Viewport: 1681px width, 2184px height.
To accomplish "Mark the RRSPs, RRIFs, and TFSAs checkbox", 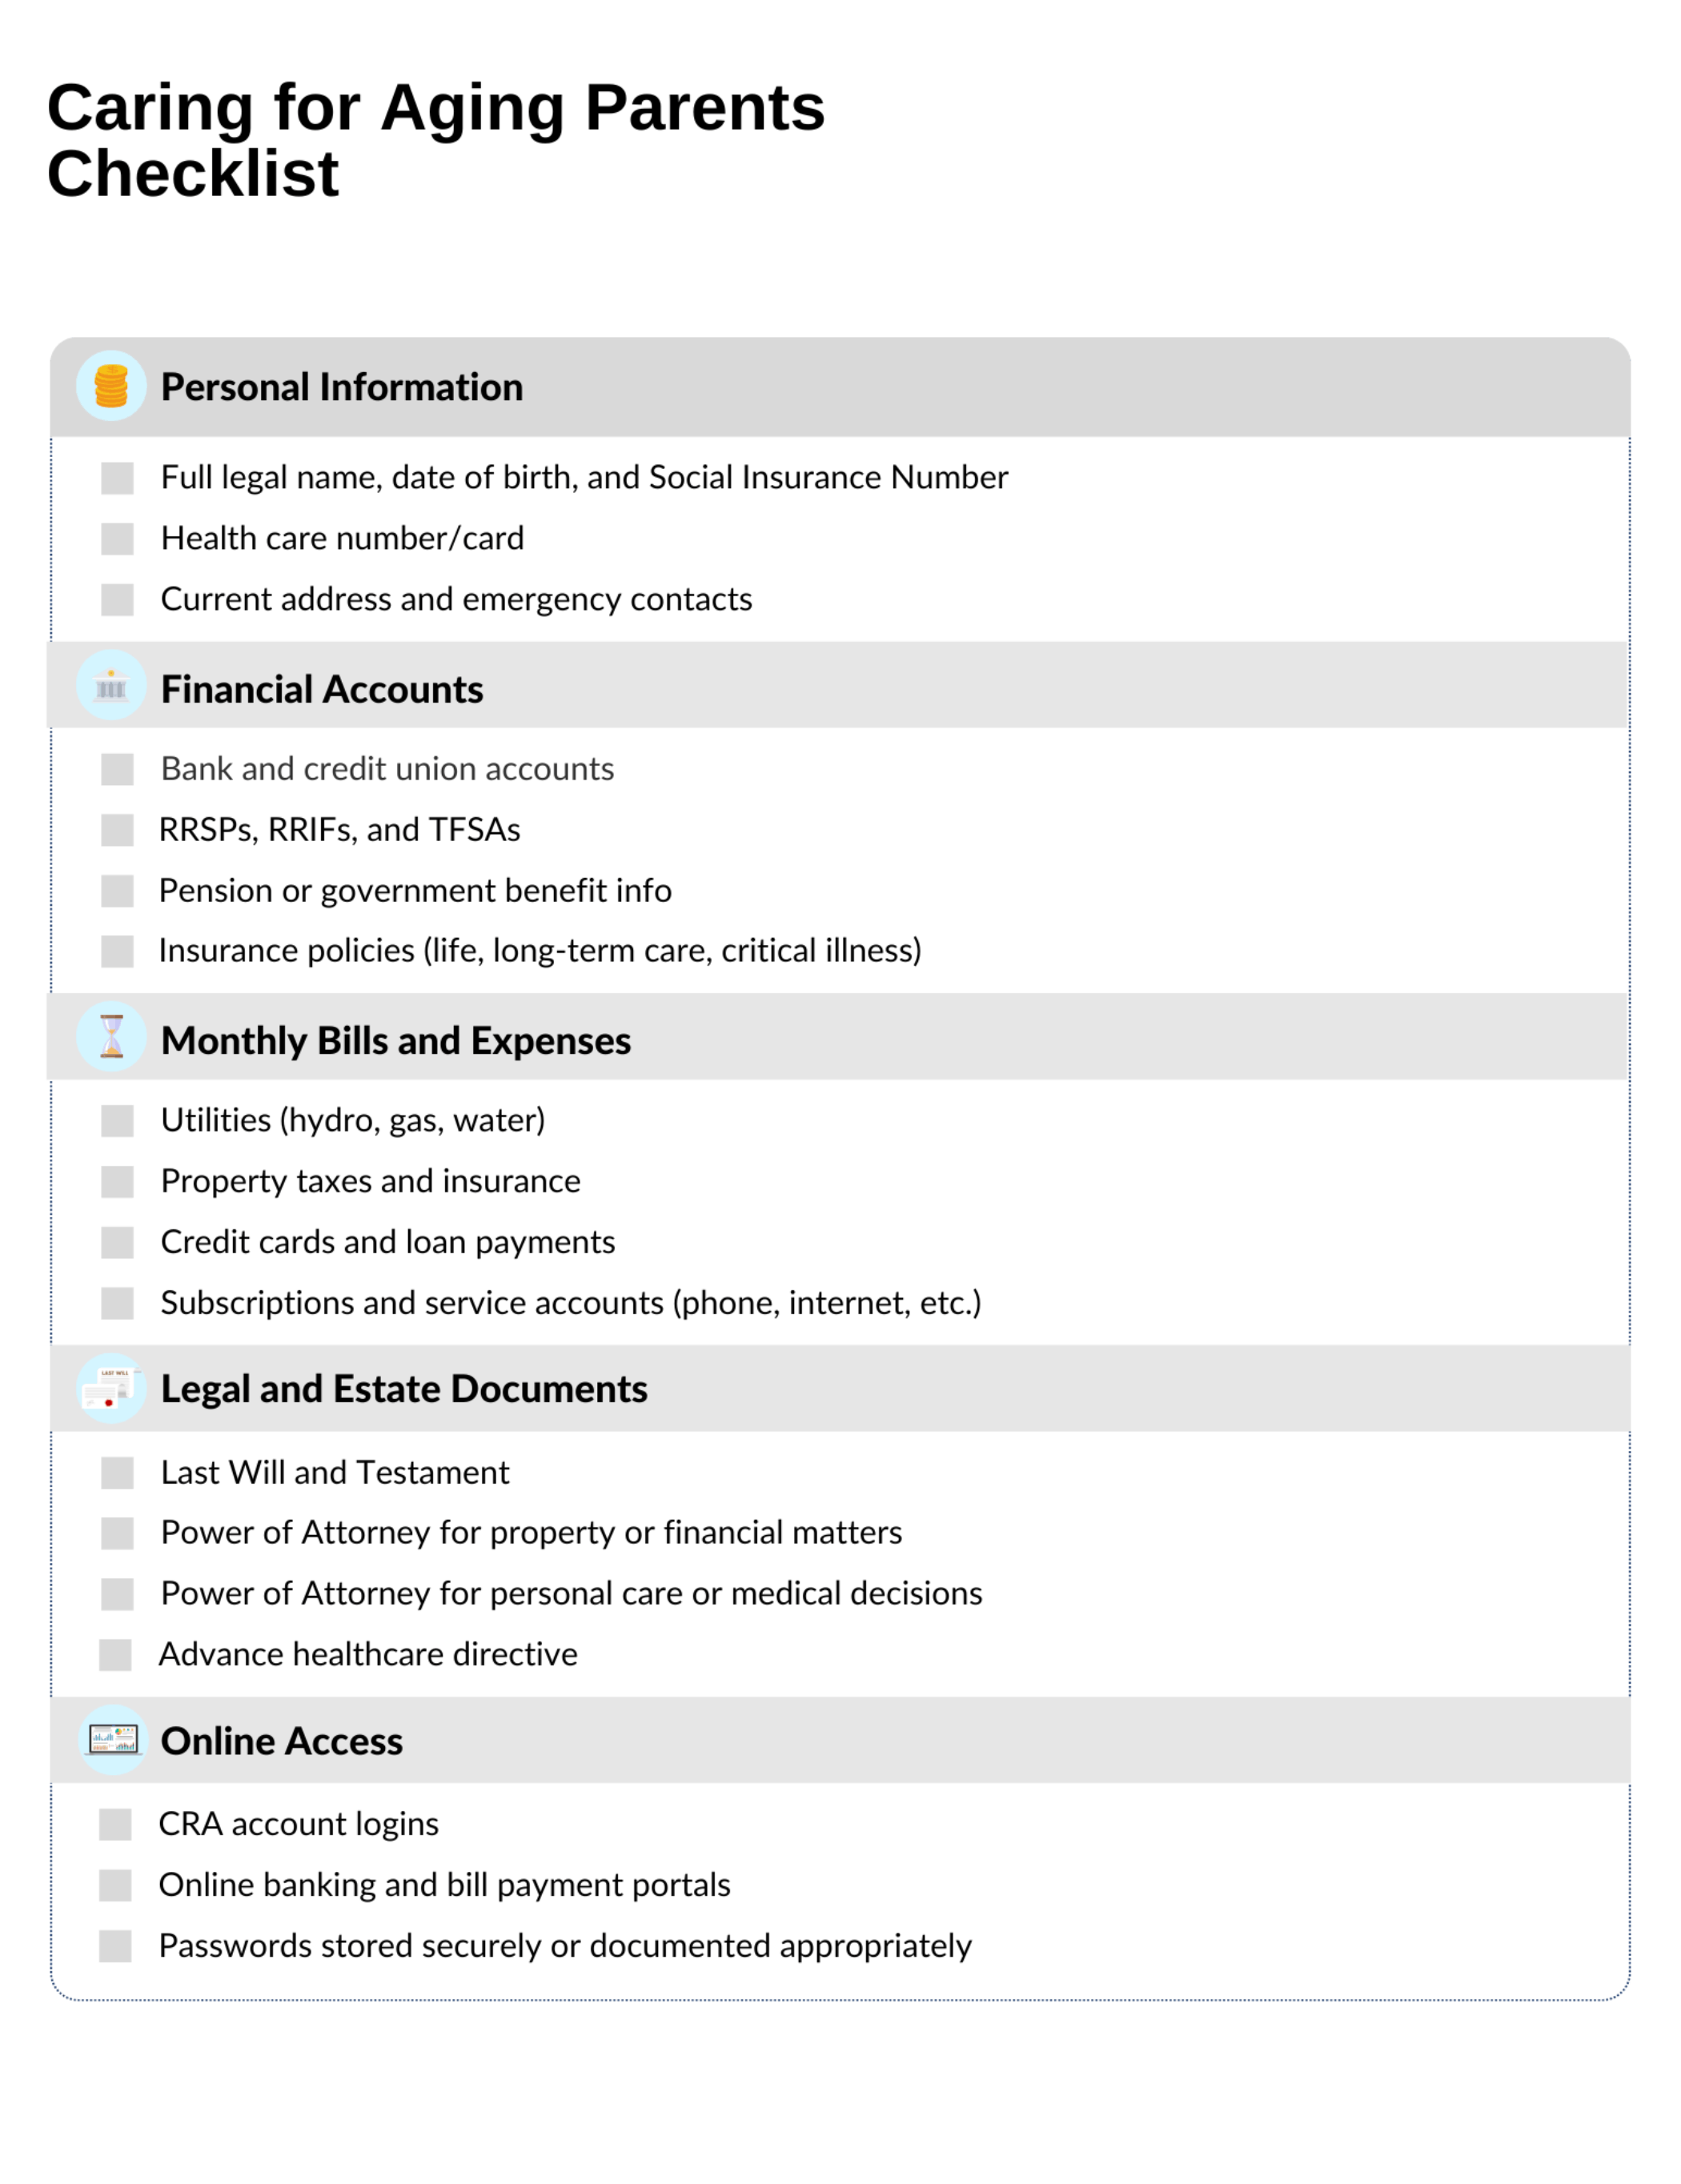I will pyautogui.click(x=117, y=830).
